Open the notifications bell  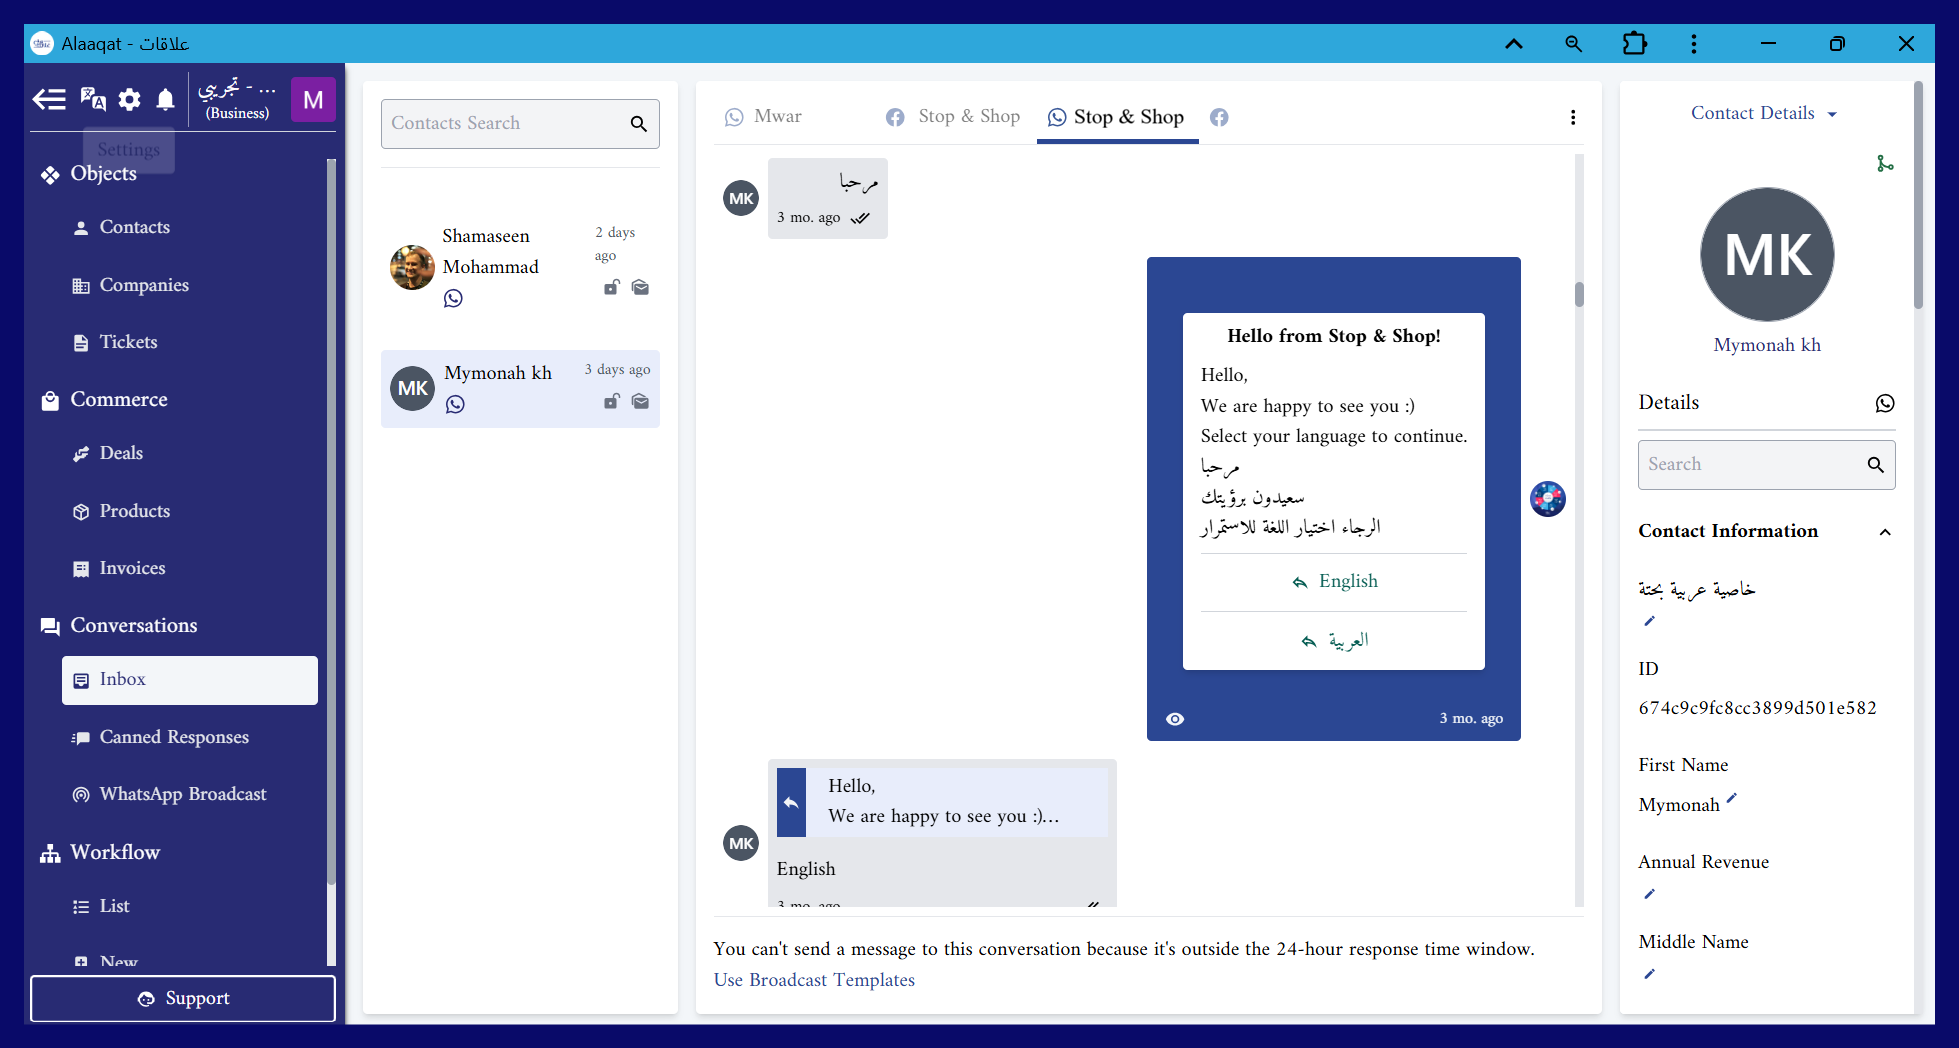pos(166,99)
